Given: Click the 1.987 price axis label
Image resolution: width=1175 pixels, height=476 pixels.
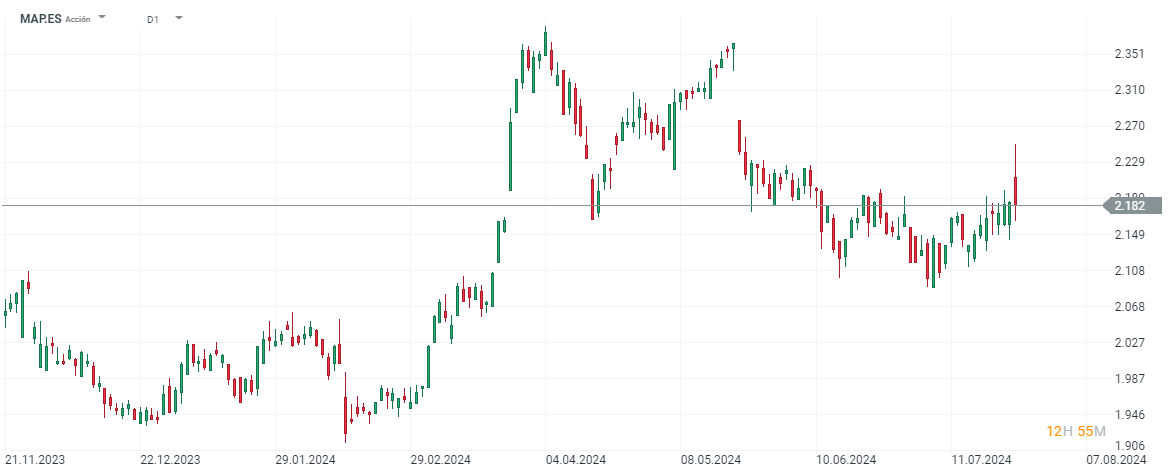Looking at the screenshot, I should 1130,379.
